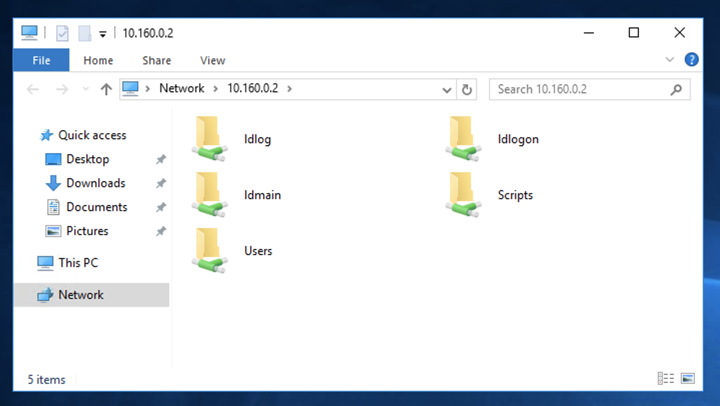The image size is (720, 406).
Task: Switch to Large icons view layout
Action: point(687,379)
